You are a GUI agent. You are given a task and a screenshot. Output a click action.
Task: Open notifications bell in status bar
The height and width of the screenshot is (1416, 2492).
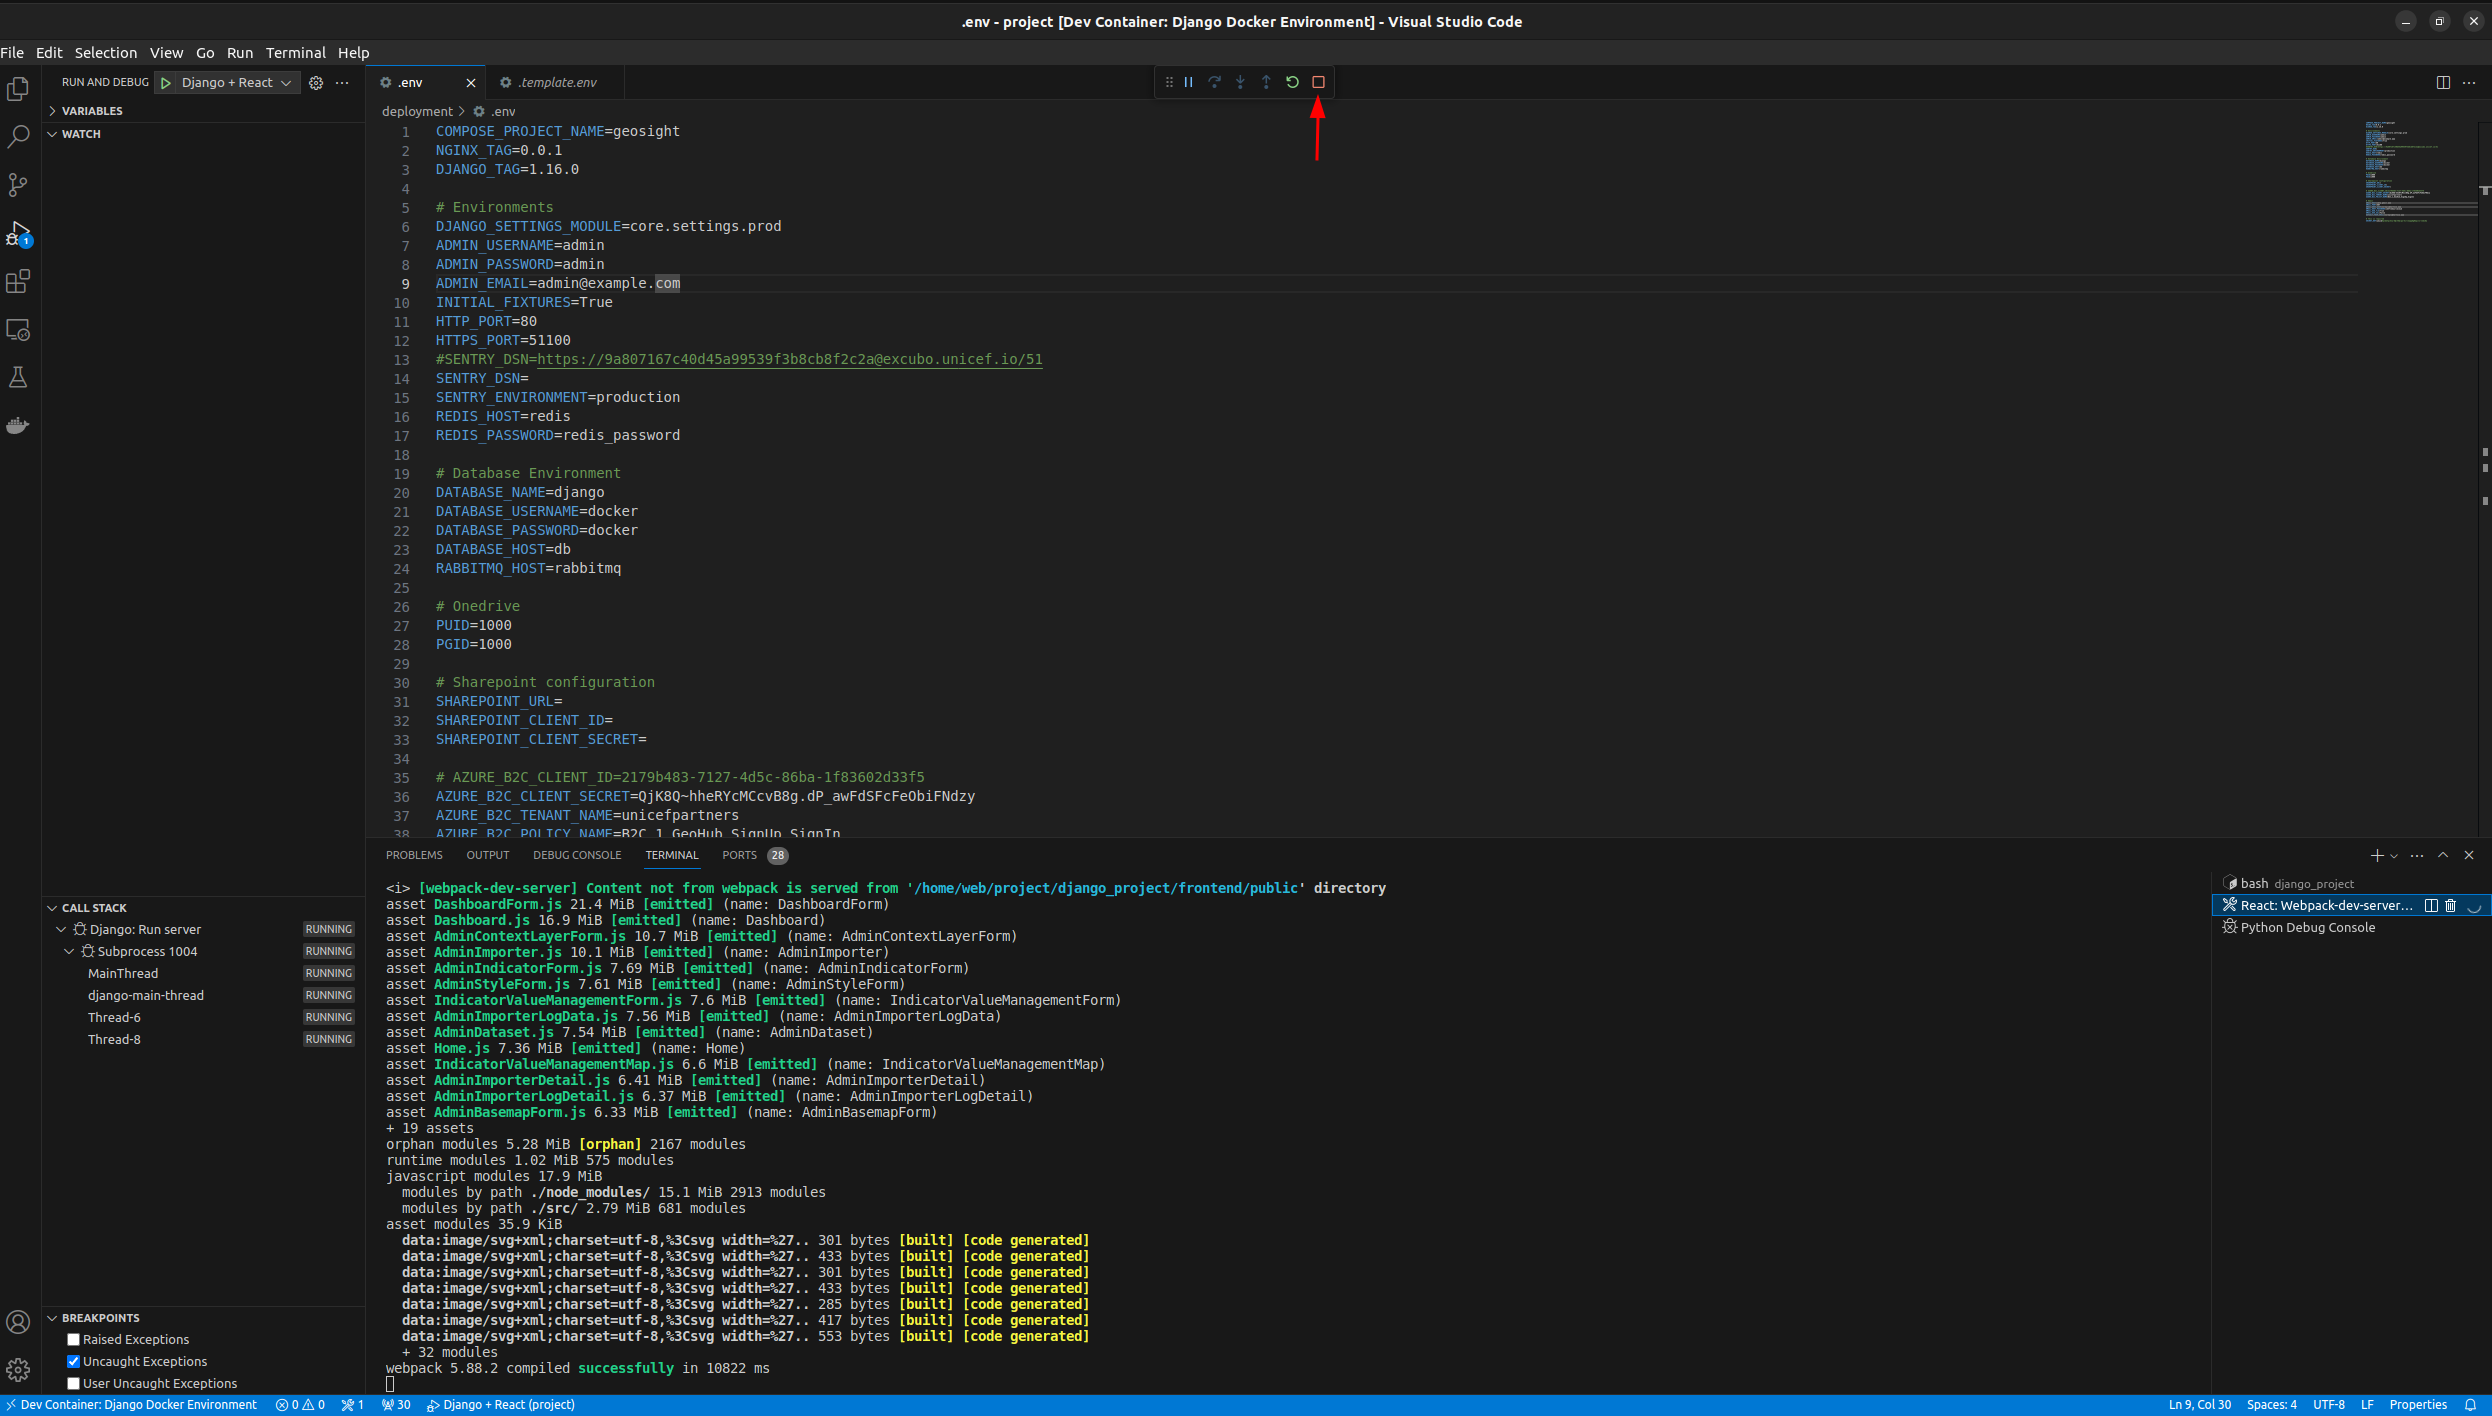coord(2470,1405)
